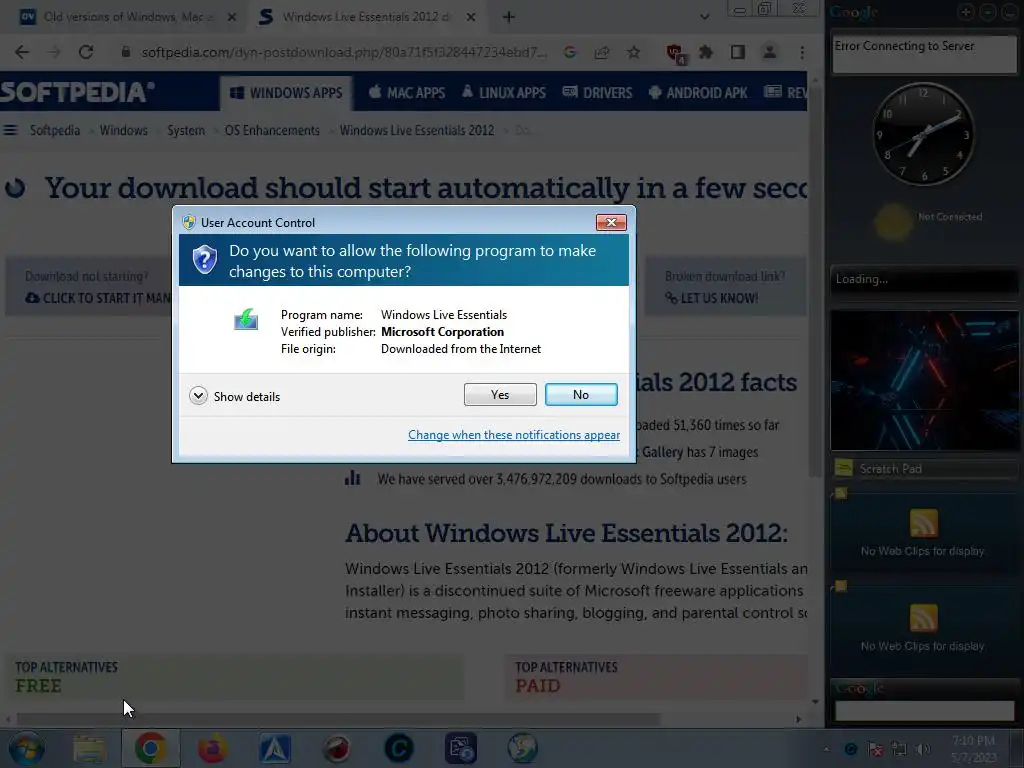This screenshot has height=768, width=1024.
Task: Click the share page icon in address bar
Action: pos(601,52)
